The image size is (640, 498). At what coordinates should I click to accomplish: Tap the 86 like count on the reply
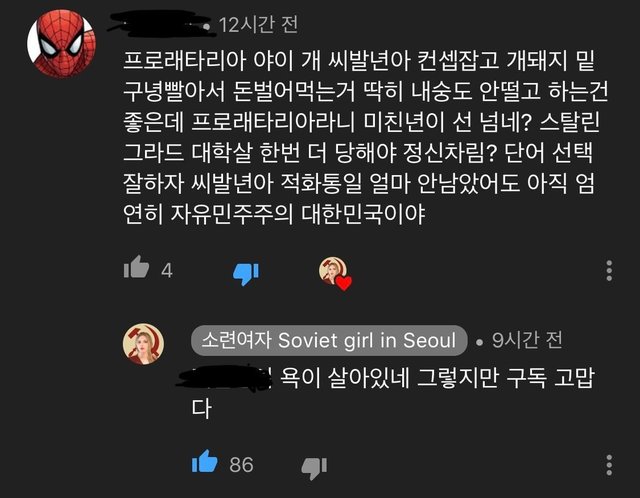coord(241,465)
